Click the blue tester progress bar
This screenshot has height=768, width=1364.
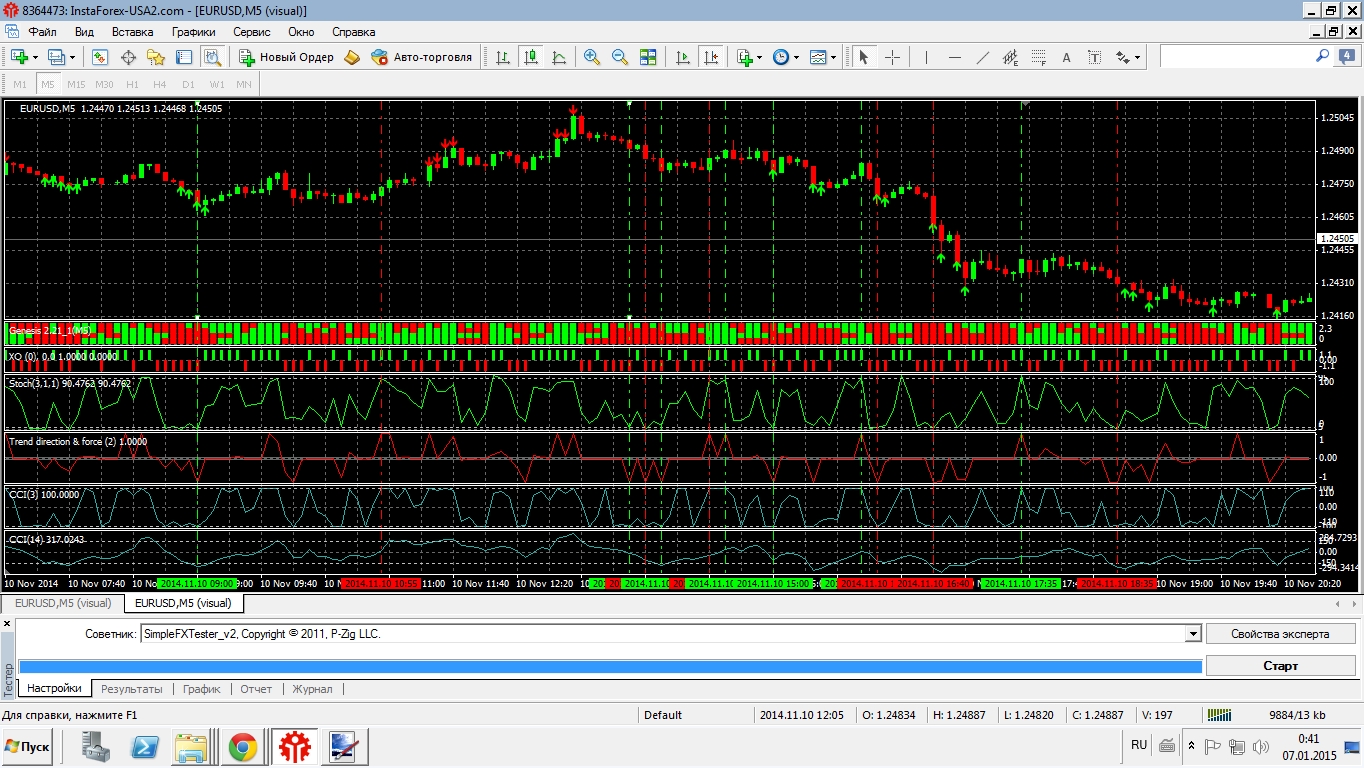[610, 666]
